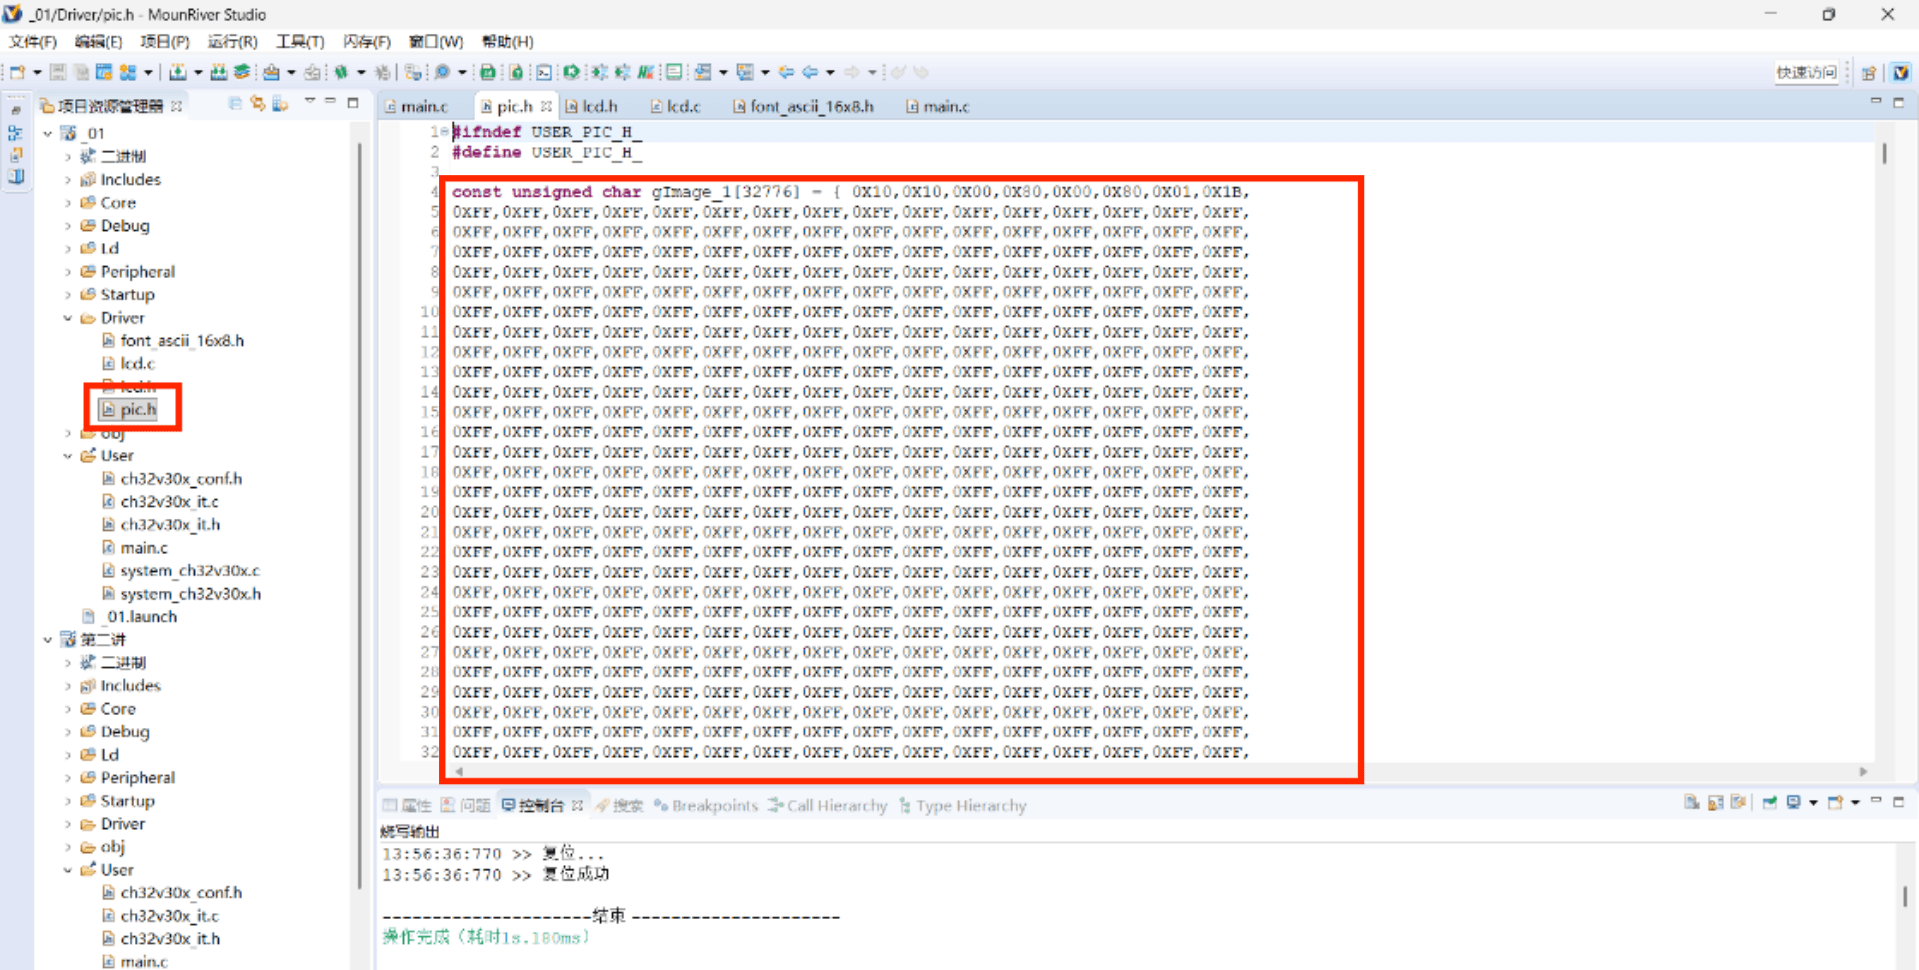Click the open terminal toolbar icon

coord(543,72)
